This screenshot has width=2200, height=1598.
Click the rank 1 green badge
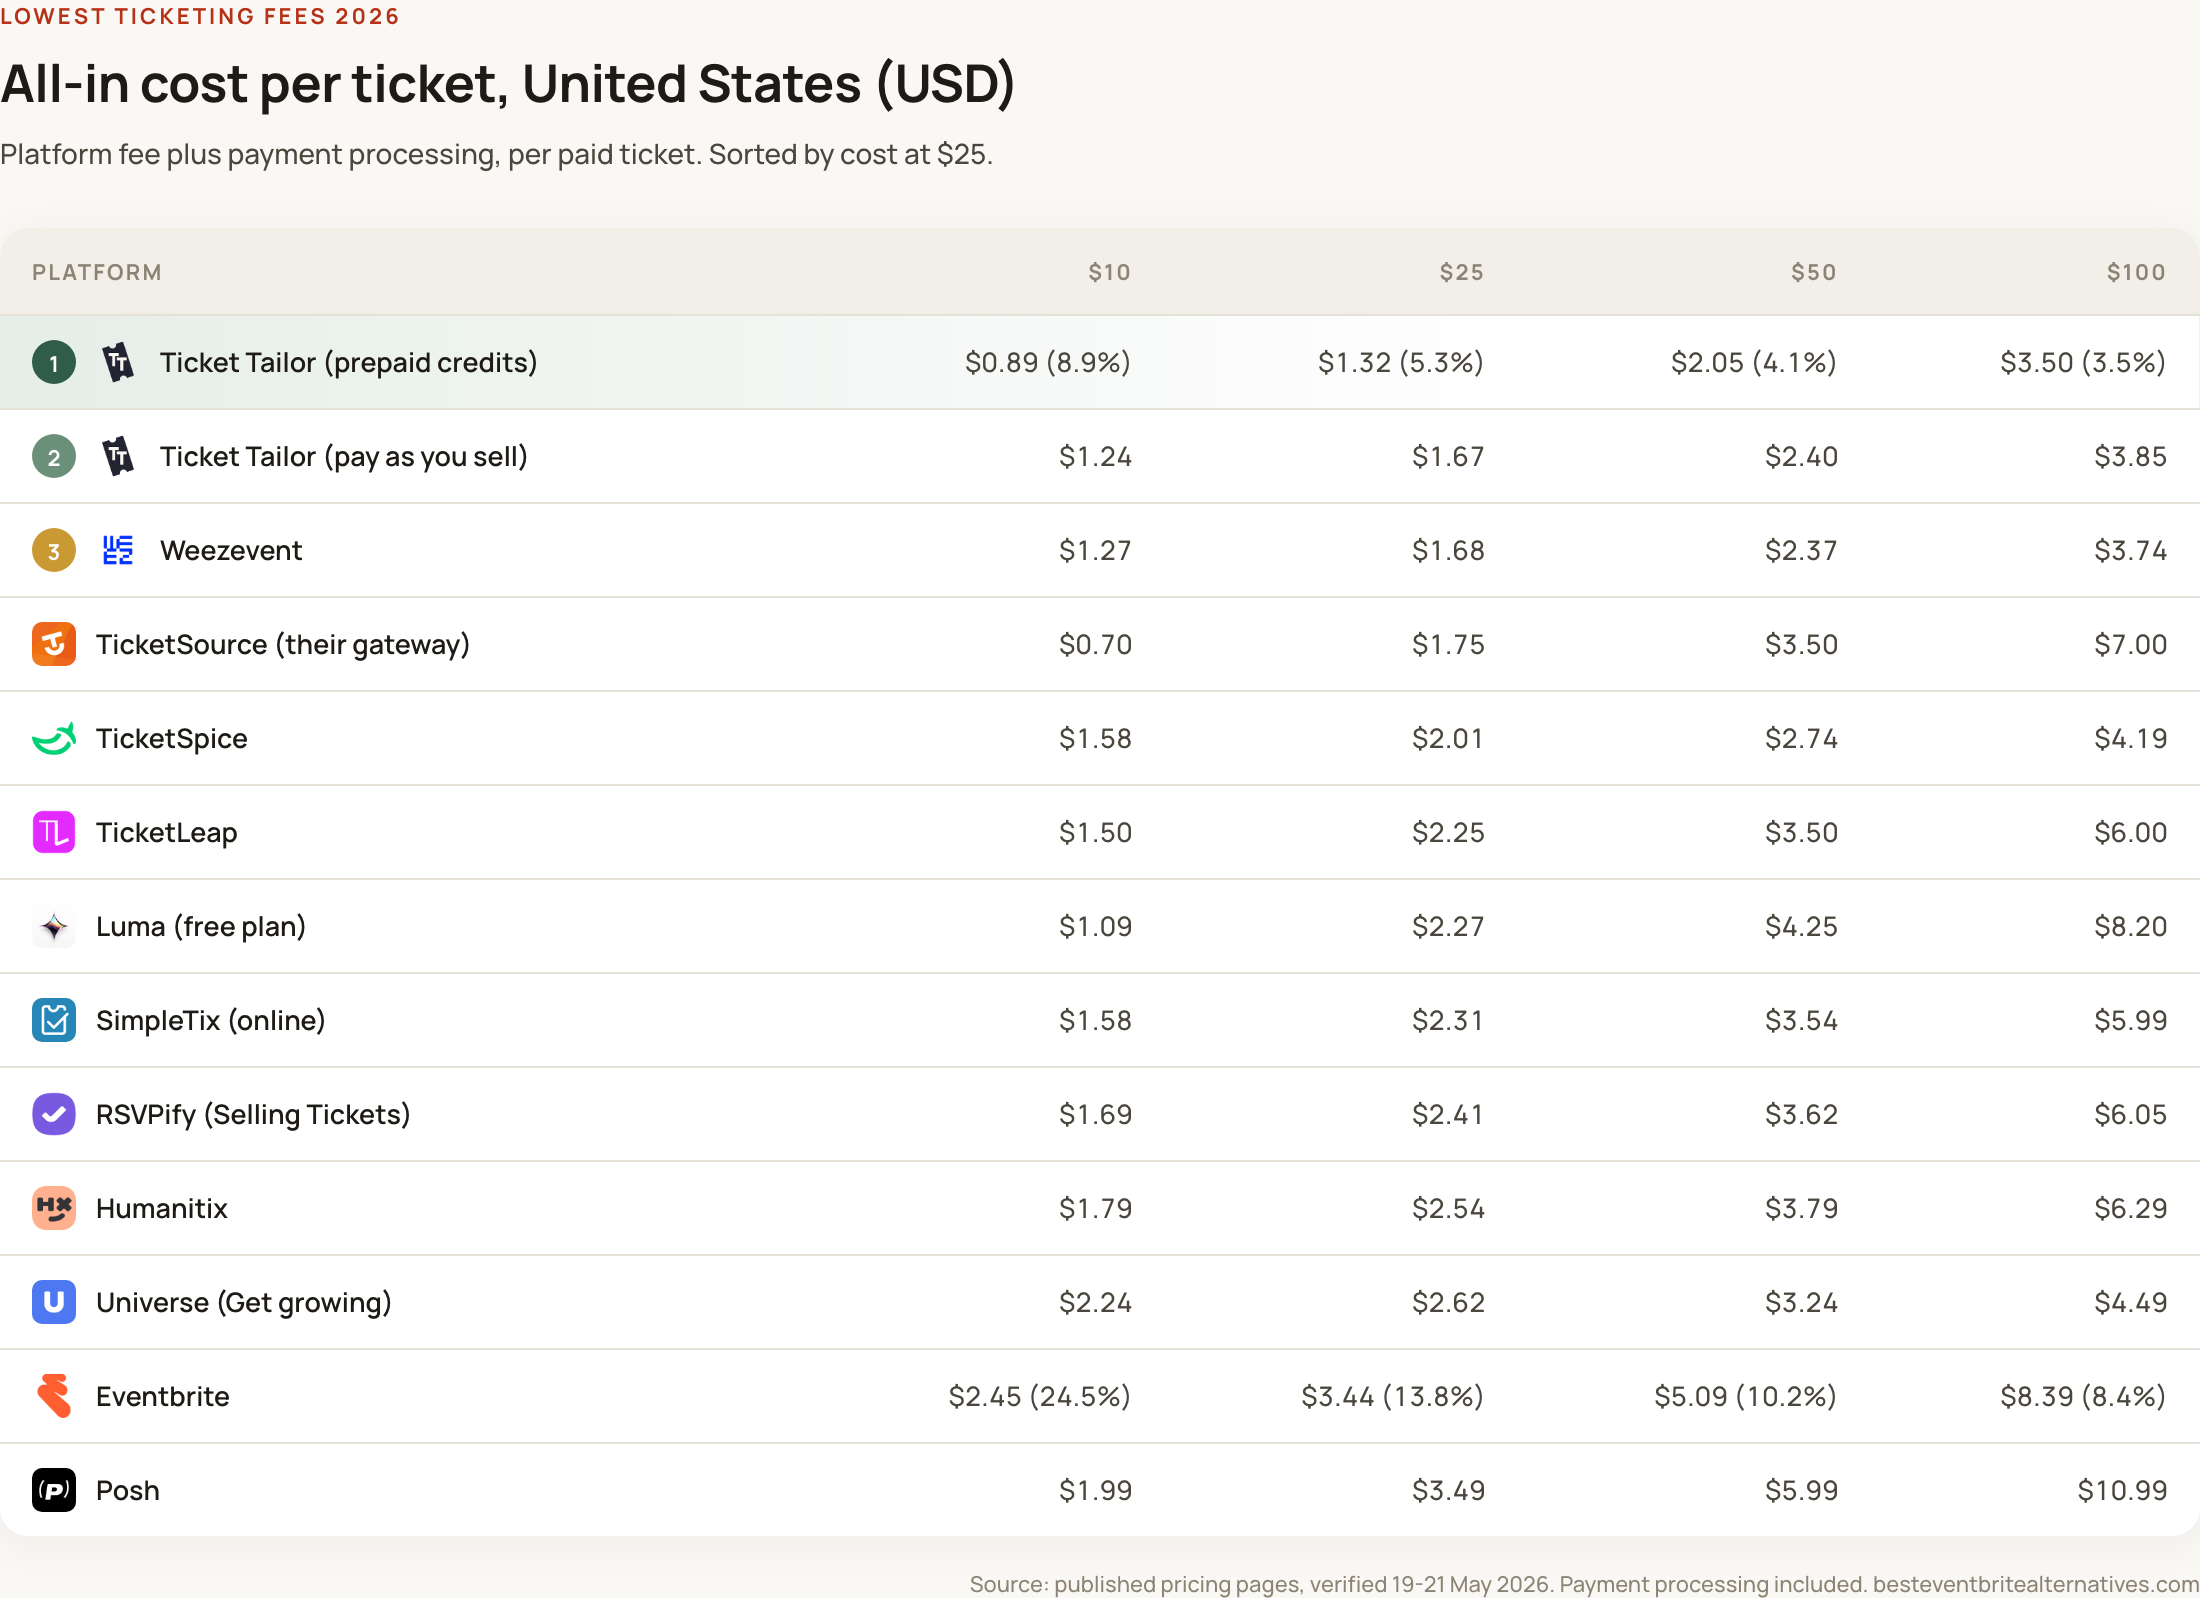tap(54, 362)
